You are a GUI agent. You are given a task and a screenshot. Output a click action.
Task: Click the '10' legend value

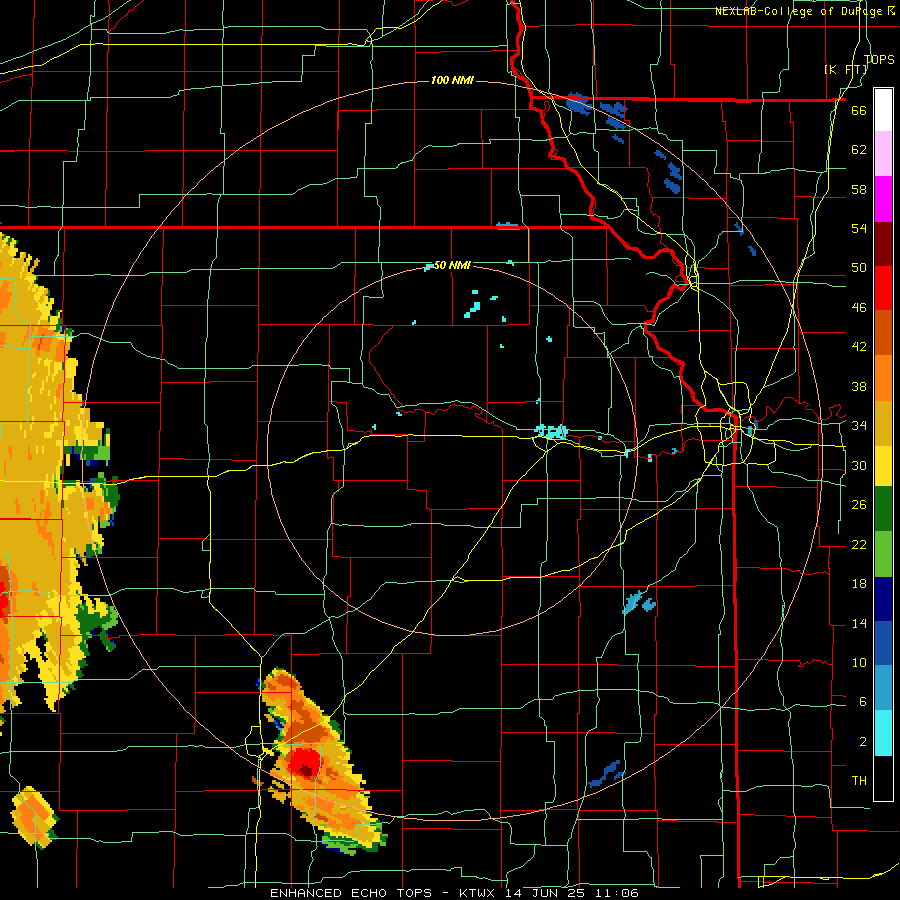tap(859, 662)
